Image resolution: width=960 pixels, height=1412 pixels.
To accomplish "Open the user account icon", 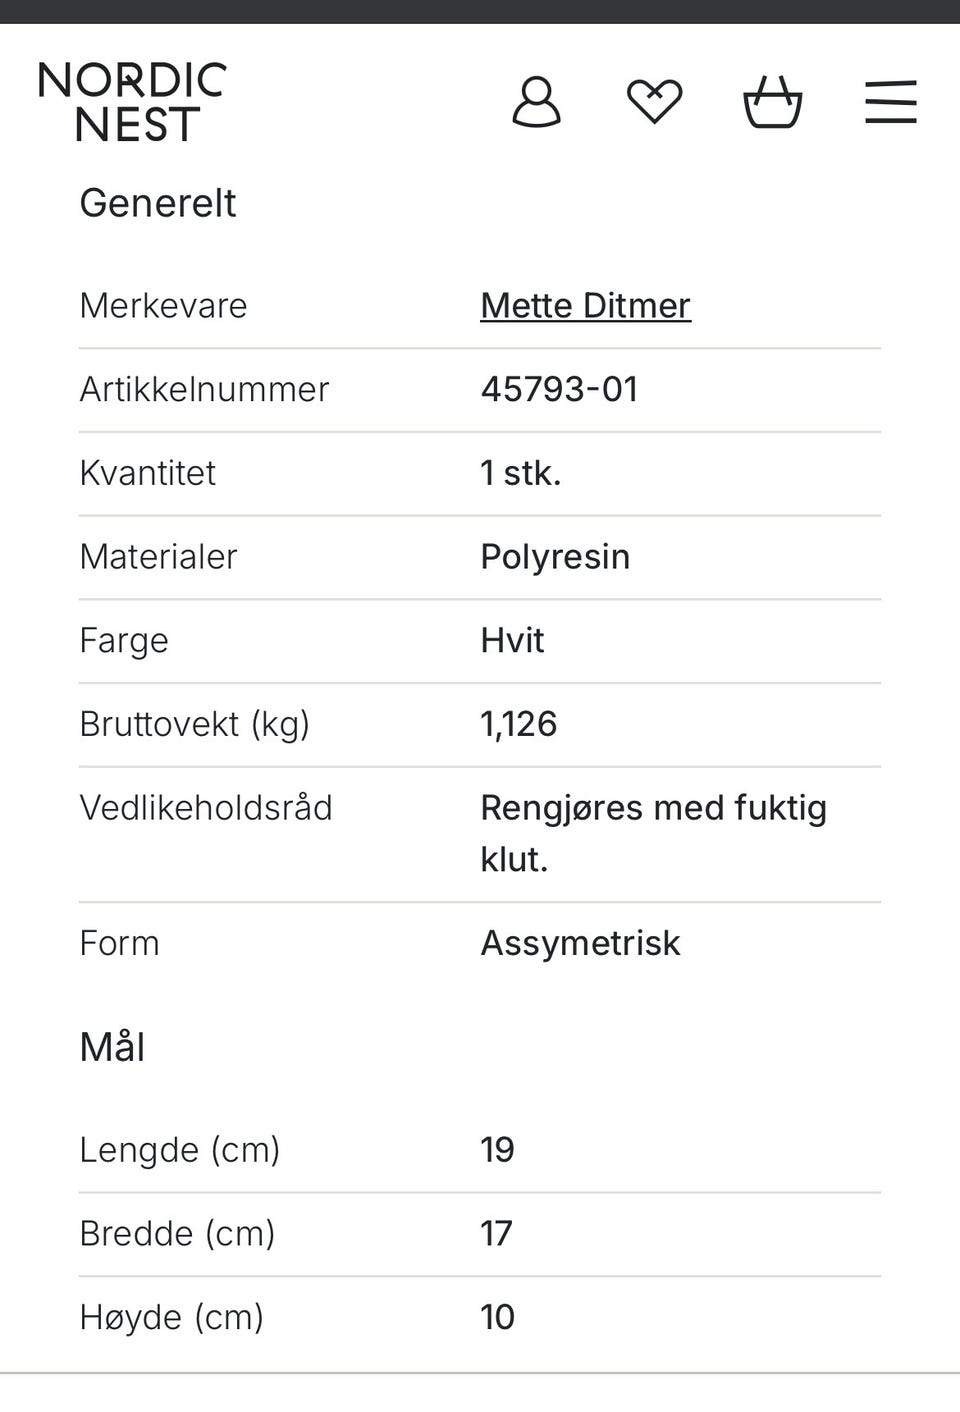I will point(536,102).
